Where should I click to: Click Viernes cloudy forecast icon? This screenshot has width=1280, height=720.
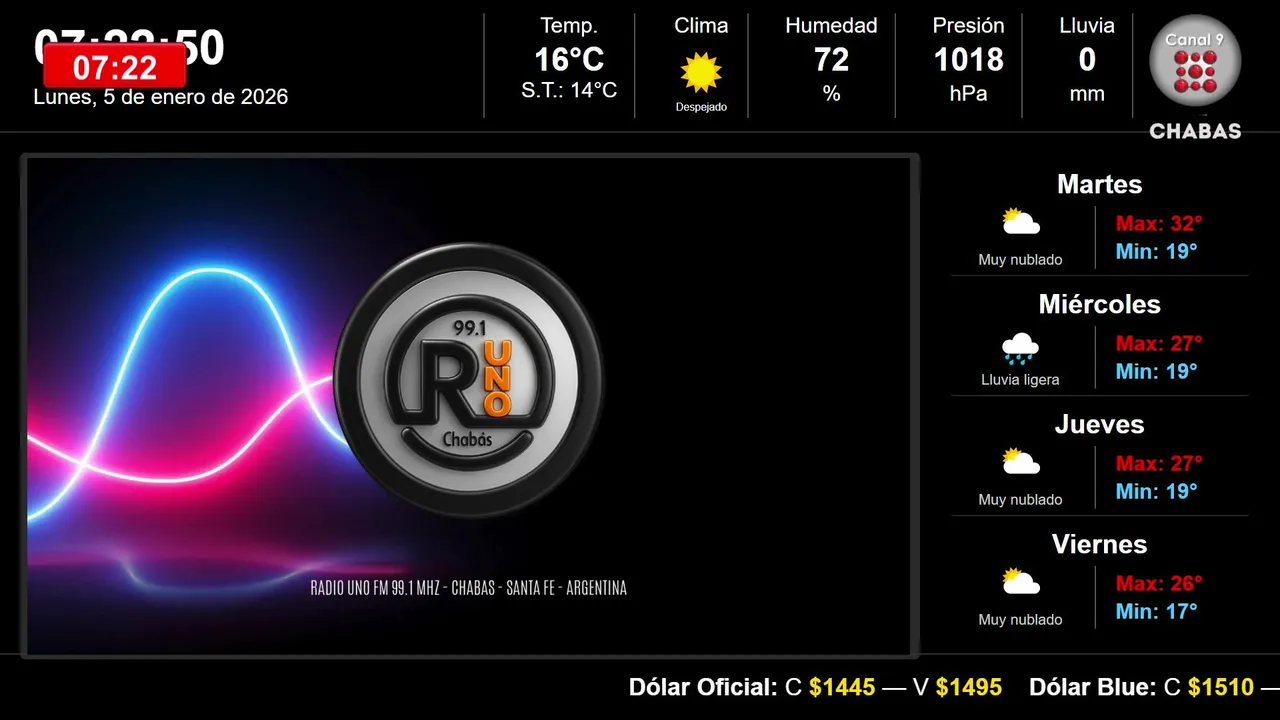[x=1021, y=582]
